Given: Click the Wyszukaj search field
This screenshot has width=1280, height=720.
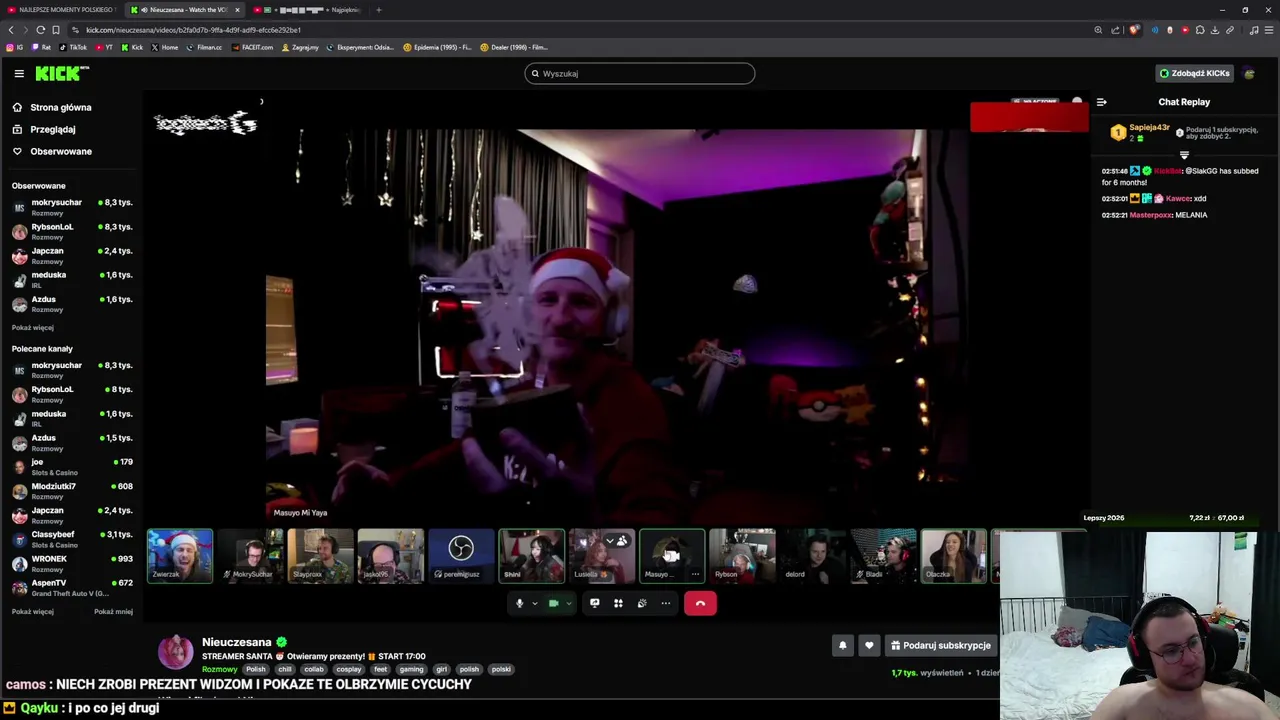Looking at the screenshot, I should point(640,73).
